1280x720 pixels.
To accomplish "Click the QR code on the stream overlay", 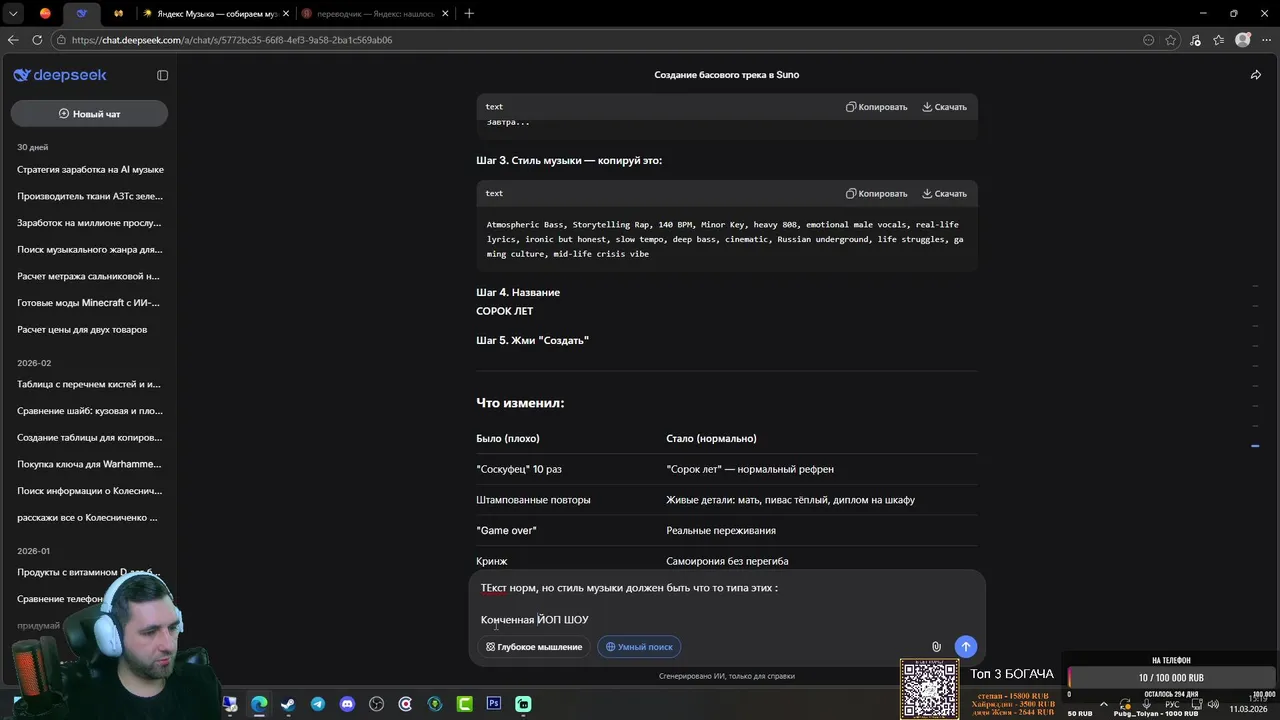I will 930,689.
